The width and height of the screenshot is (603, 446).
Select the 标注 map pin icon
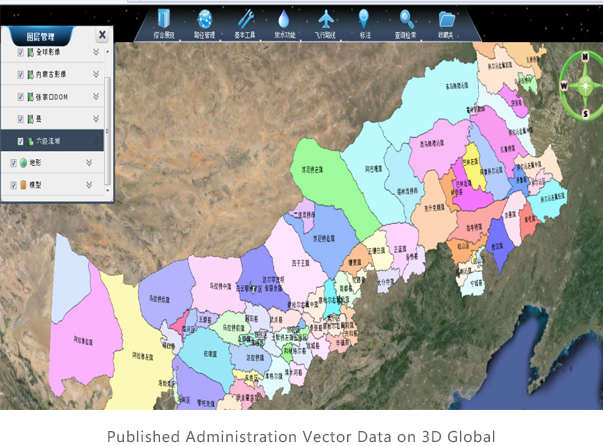pos(364,19)
